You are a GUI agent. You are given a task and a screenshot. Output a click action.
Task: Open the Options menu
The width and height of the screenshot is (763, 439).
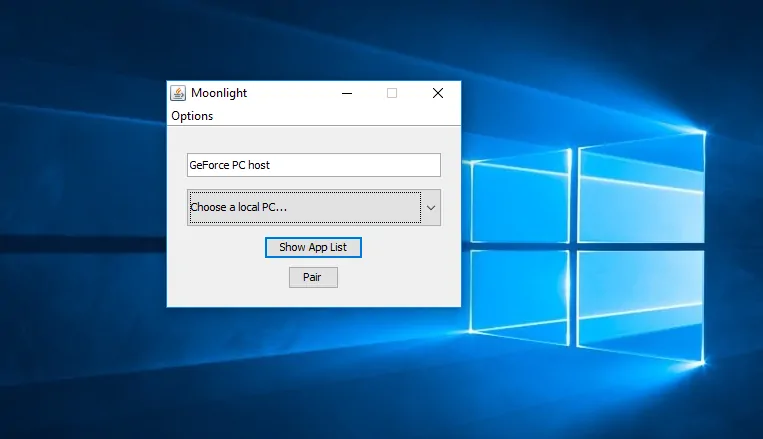tap(192, 116)
